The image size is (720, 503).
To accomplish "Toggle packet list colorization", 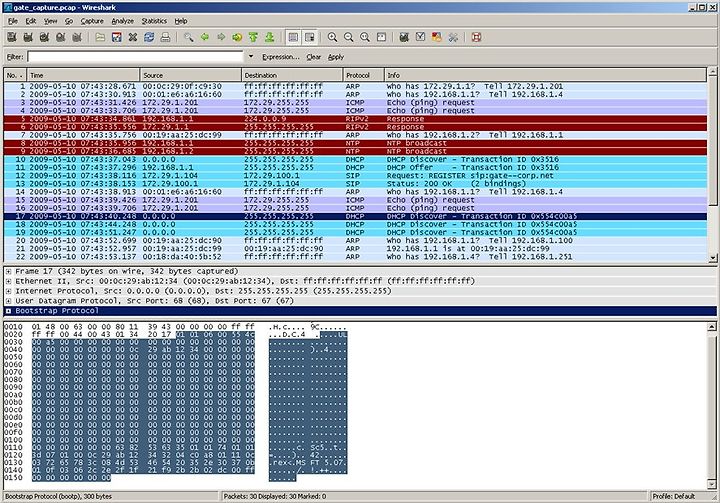I will click(x=293, y=37).
